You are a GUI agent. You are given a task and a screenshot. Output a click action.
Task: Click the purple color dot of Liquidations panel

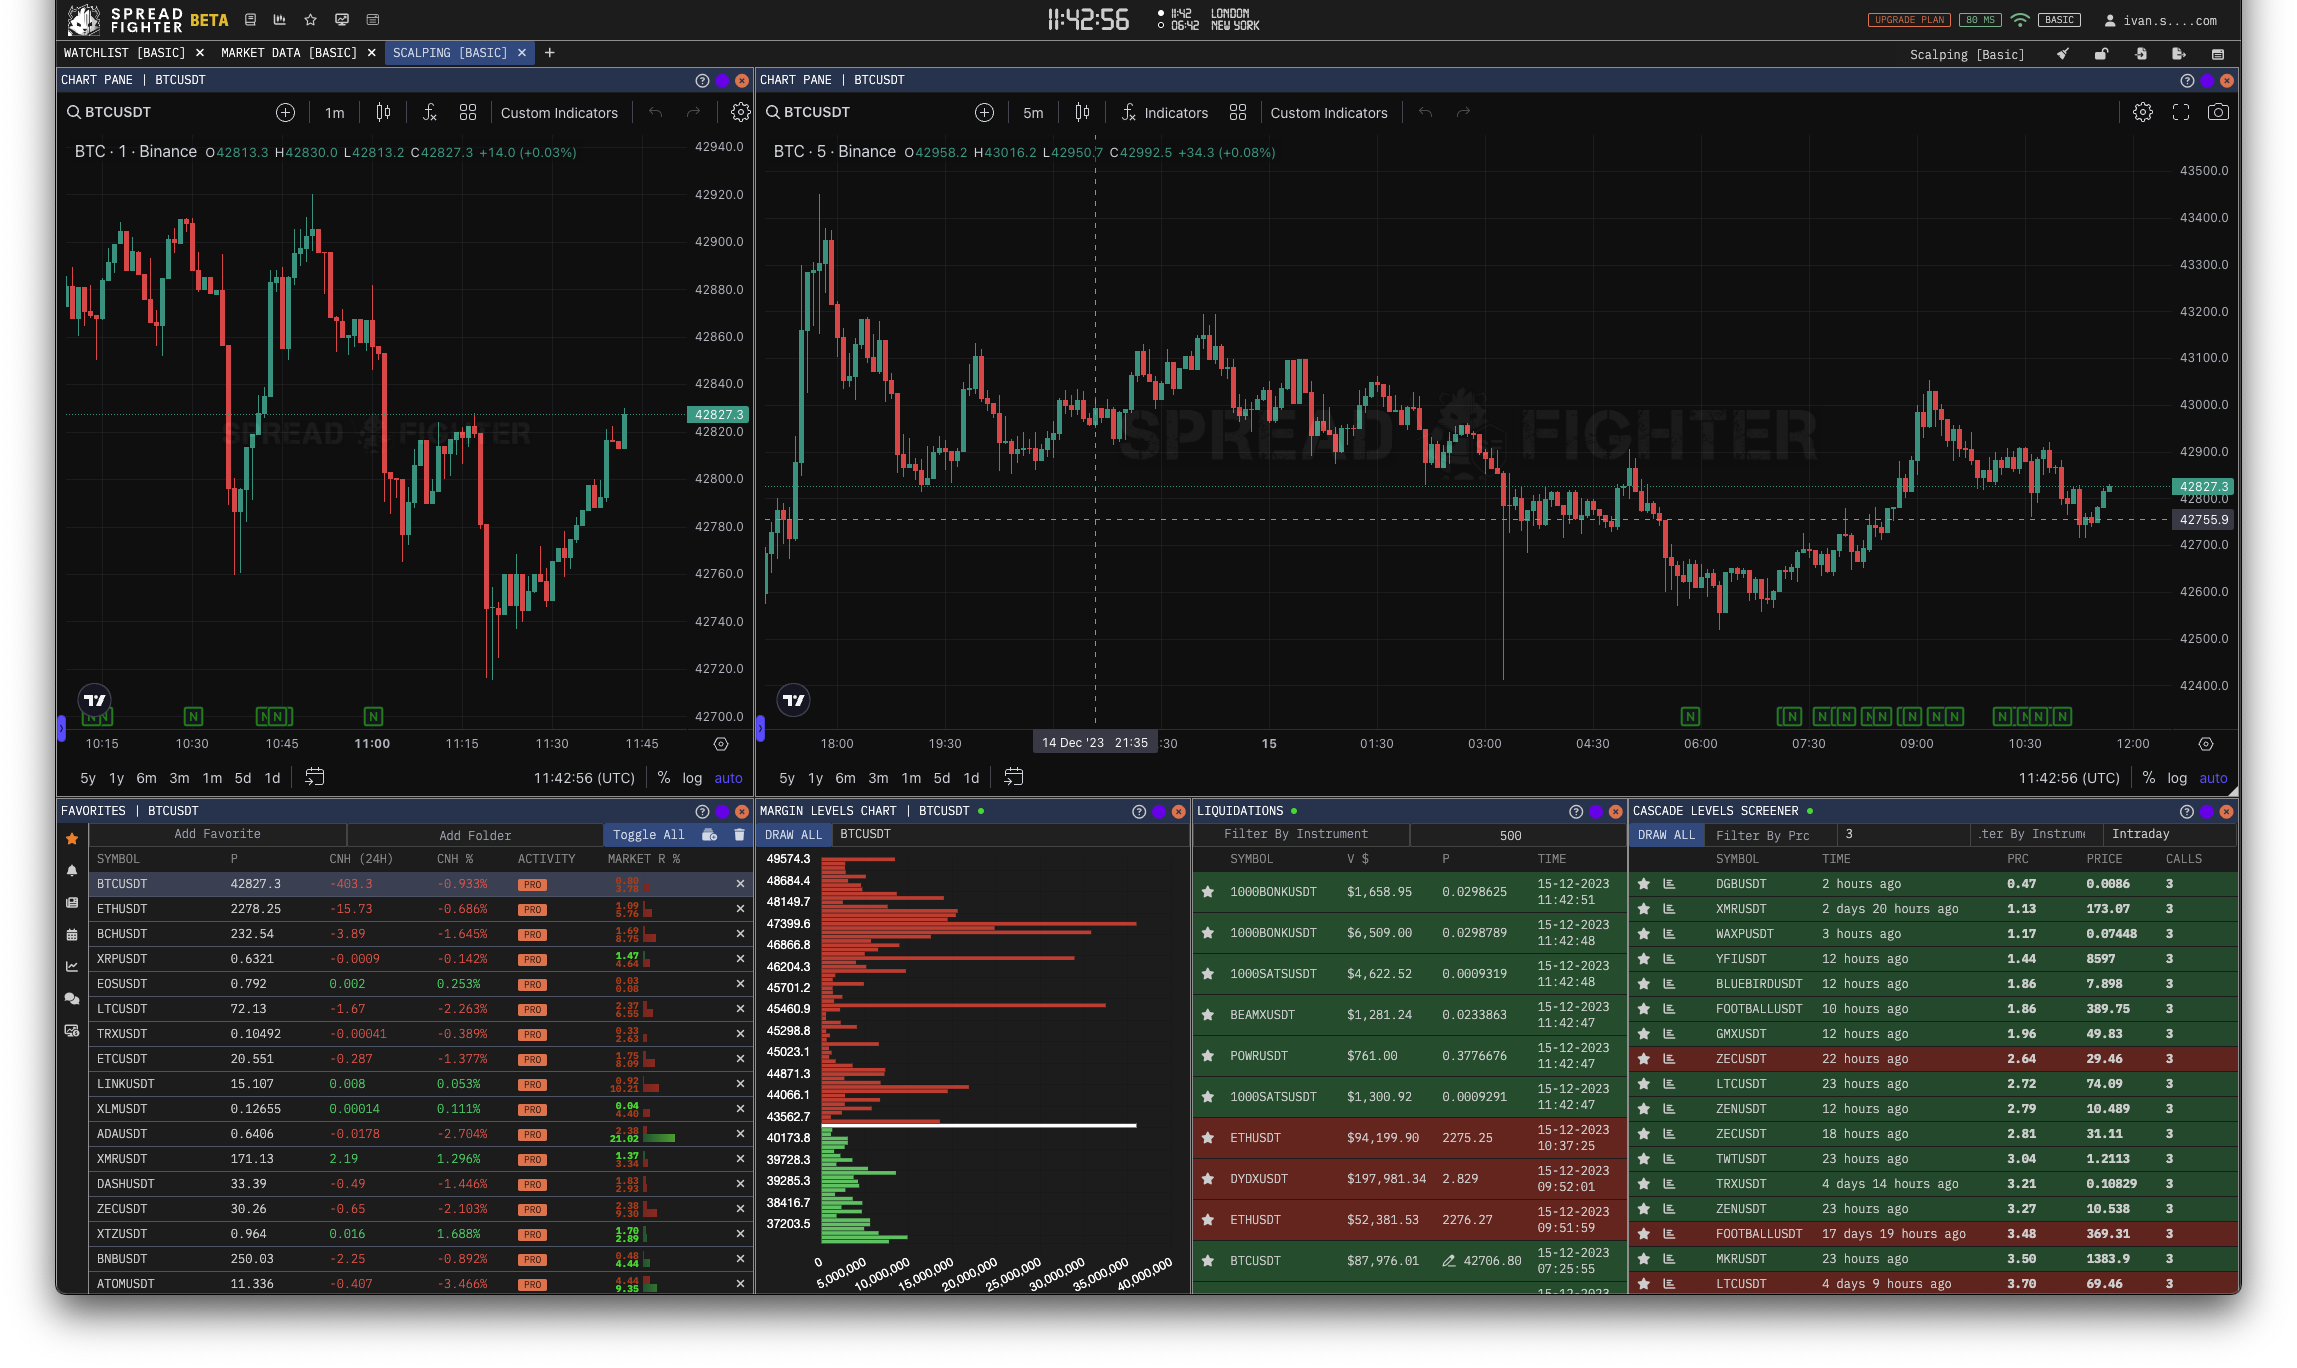pyautogui.click(x=1596, y=812)
